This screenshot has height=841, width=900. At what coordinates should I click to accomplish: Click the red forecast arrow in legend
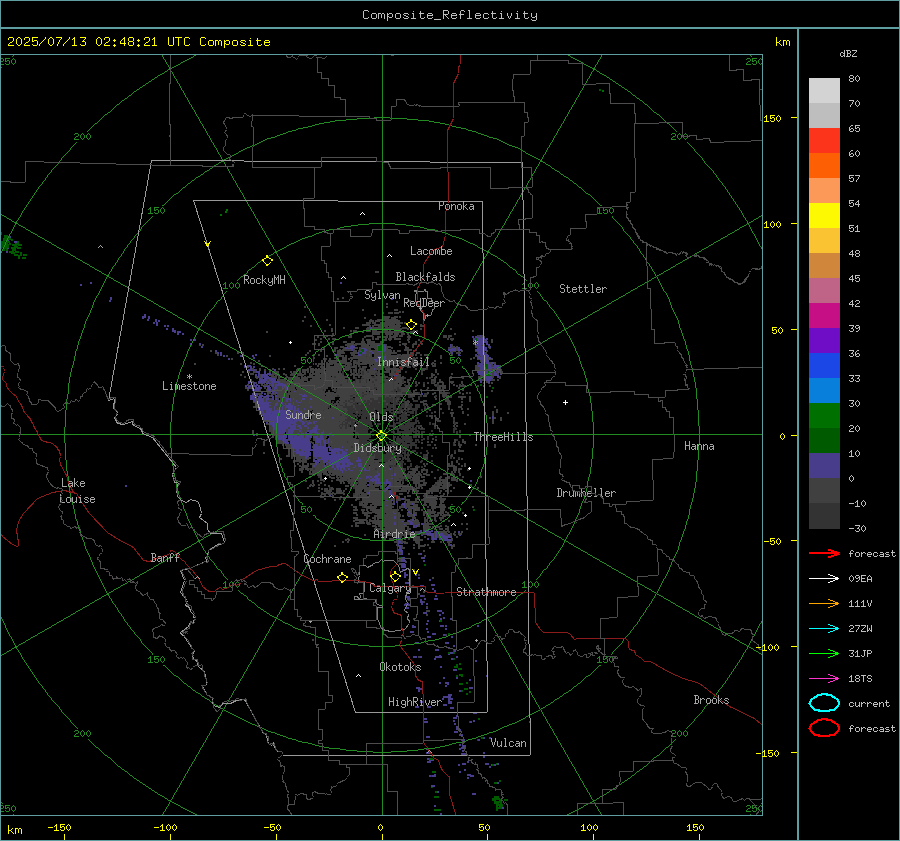[824, 553]
